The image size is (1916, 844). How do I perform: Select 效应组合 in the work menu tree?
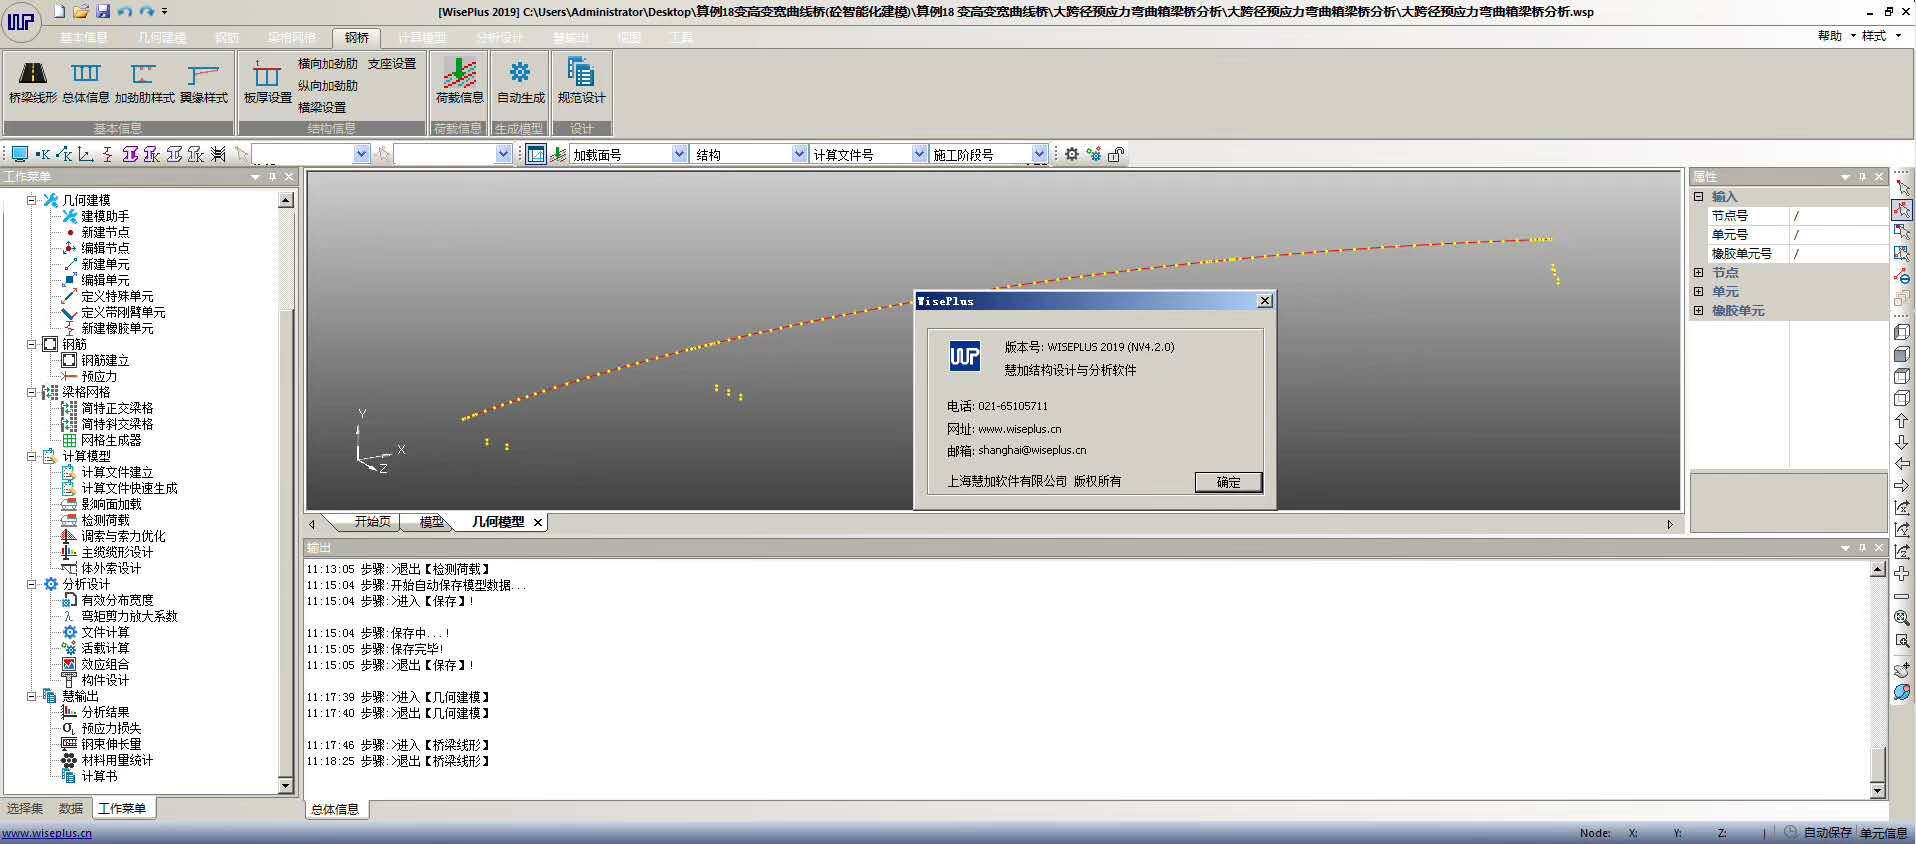pyautogui.click(x=105, y=664)
